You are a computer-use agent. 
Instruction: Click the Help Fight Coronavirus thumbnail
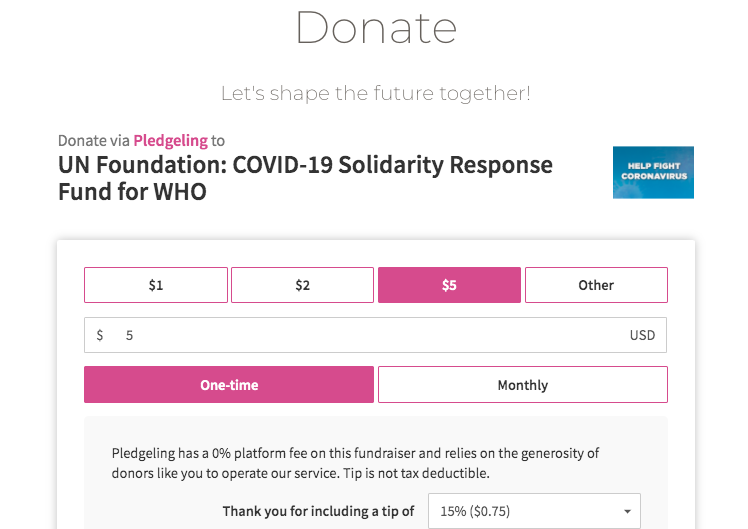pos(653,172)
